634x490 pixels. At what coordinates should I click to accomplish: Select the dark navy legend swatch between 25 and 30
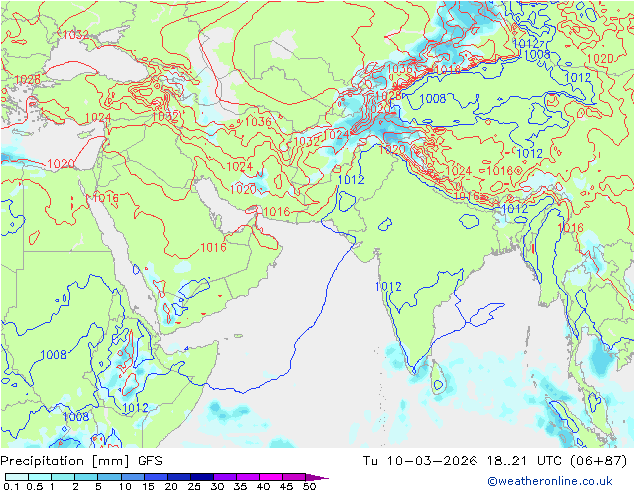click(202, 477)
